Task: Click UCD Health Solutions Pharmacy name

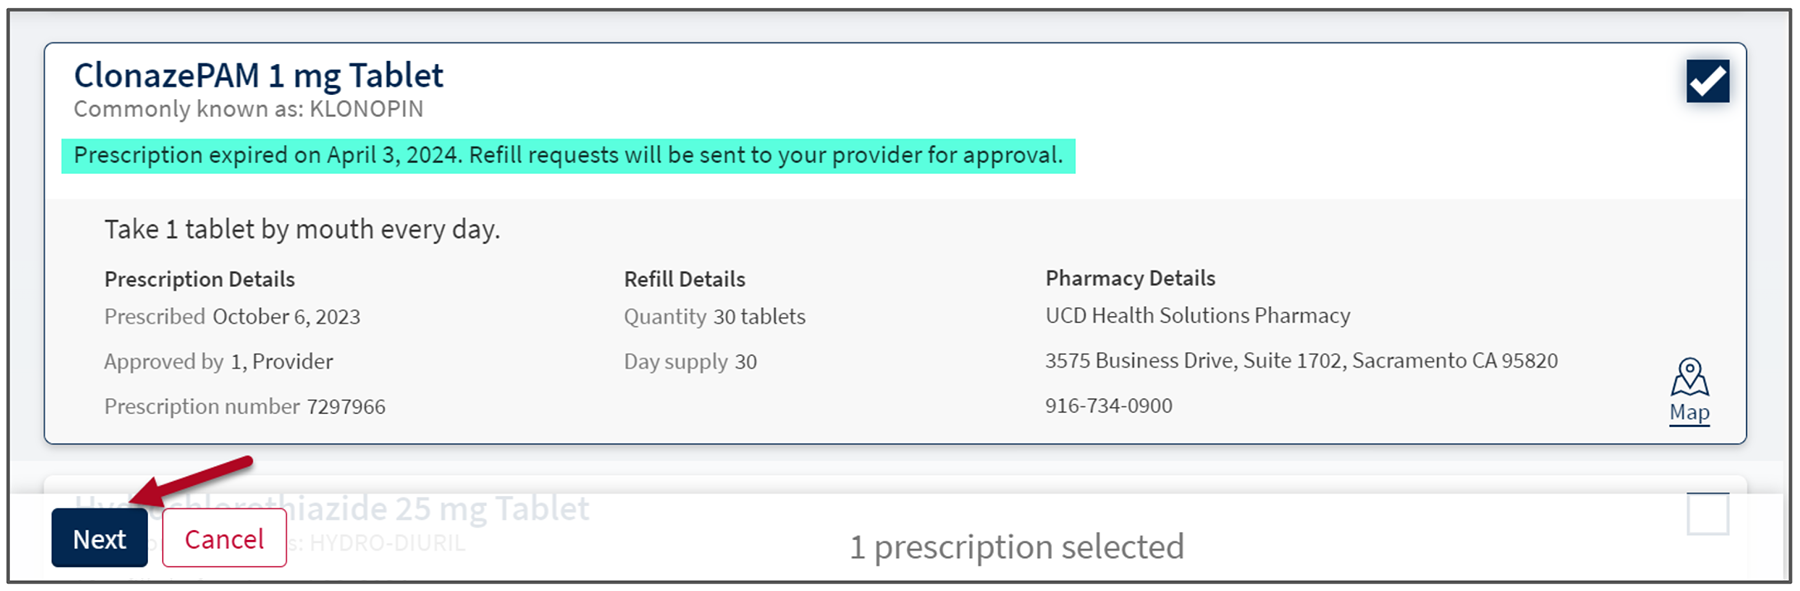Action: 1197,316
